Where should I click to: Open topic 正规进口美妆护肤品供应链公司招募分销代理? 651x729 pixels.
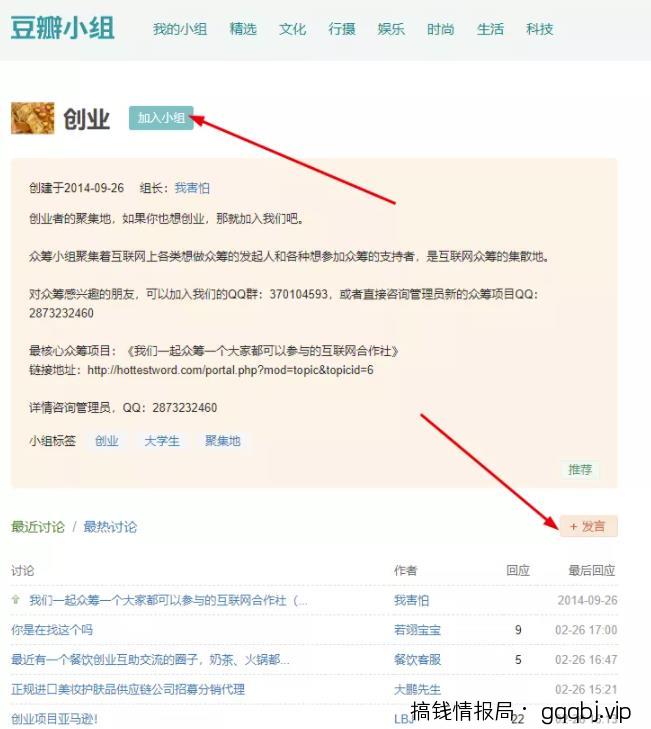click(x=128, y=689)
